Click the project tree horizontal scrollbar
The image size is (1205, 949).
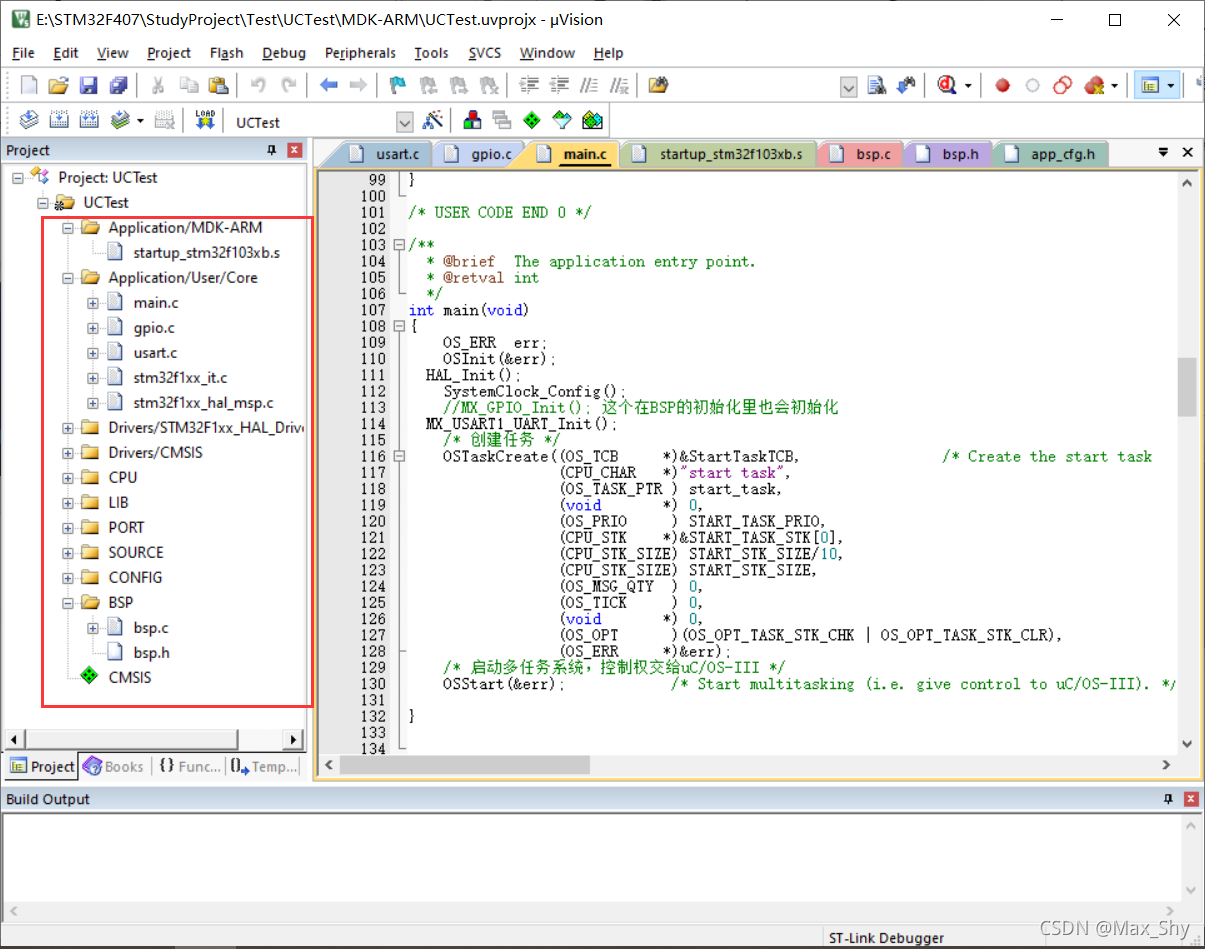click(x=155, y=740)
